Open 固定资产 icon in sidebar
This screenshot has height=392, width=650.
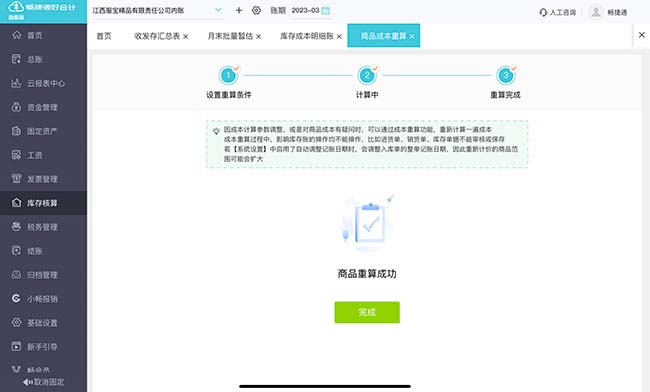coord(16,131)
